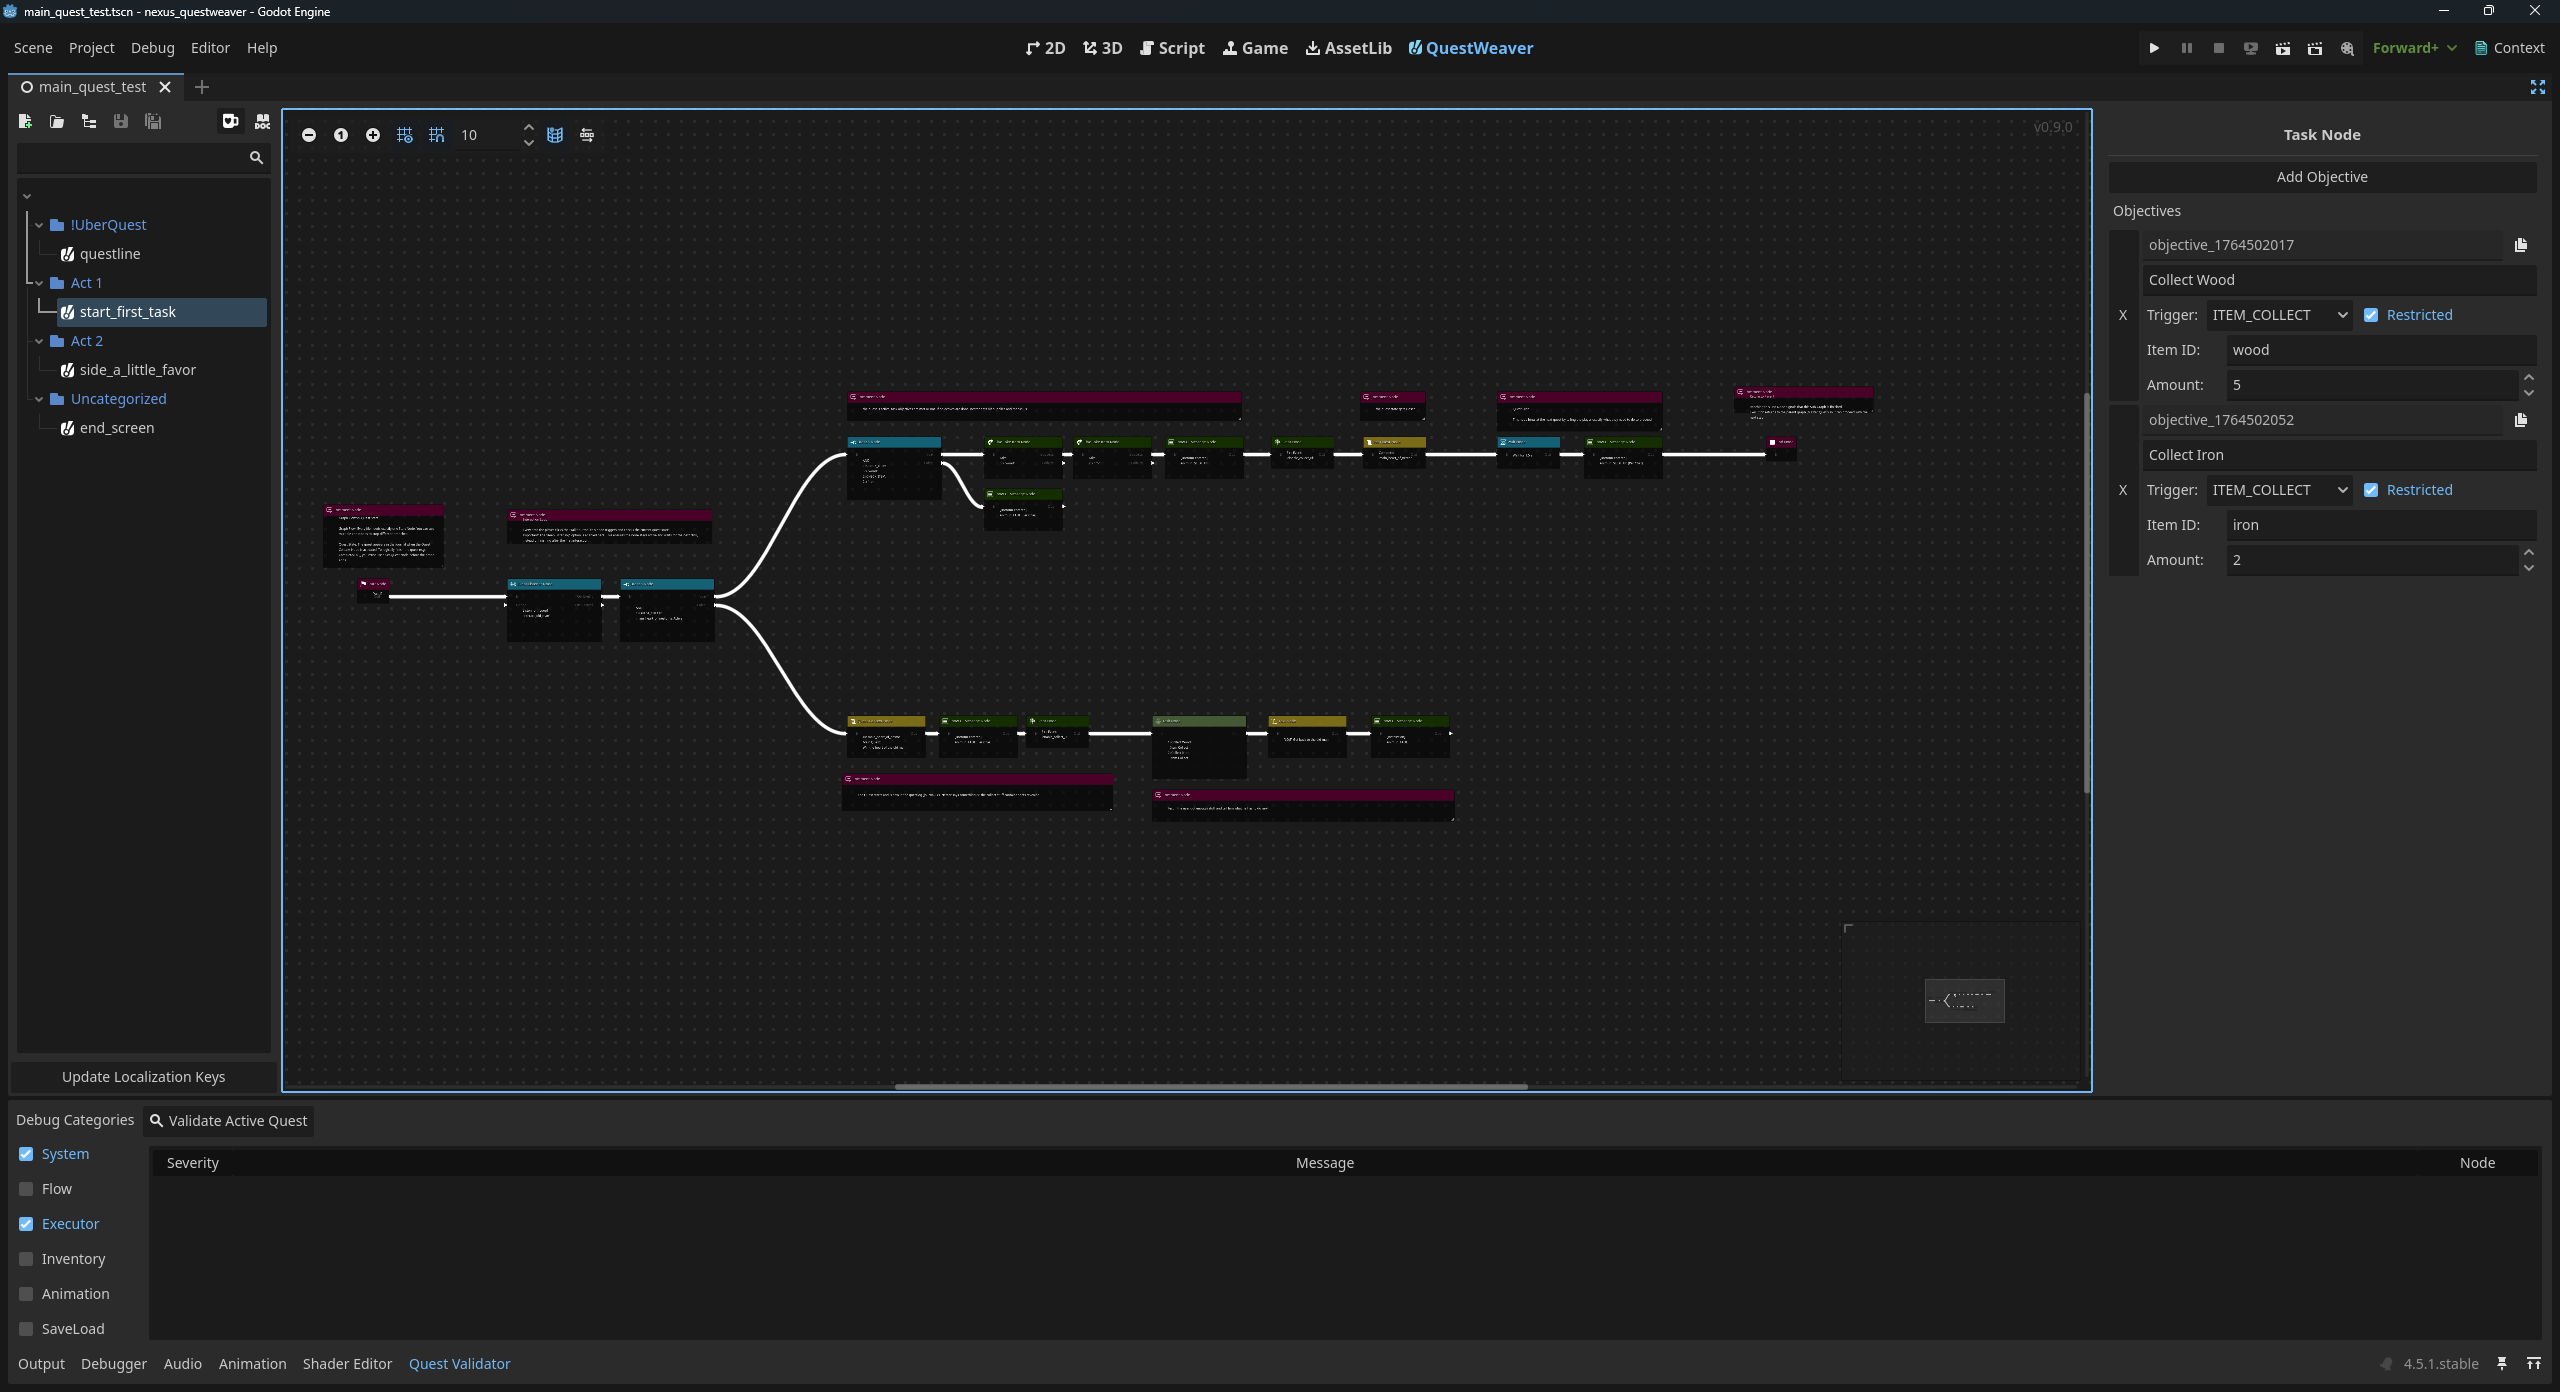This screenshot has height=1392, width=2560.
Task: Uncheck Restricted for Collect Wood objective
Action: 2371,315
